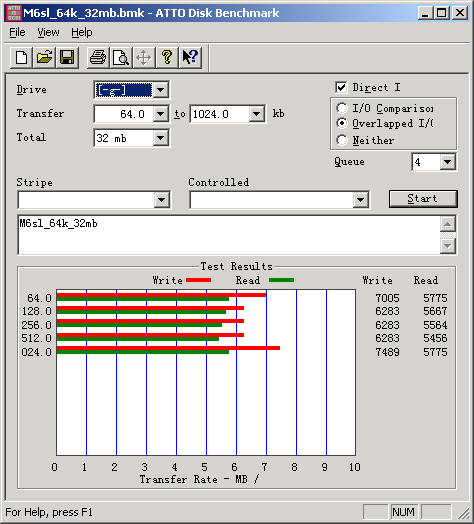Open the File menu
Screen dimensions: 474x524
click(x=17, y=32)
